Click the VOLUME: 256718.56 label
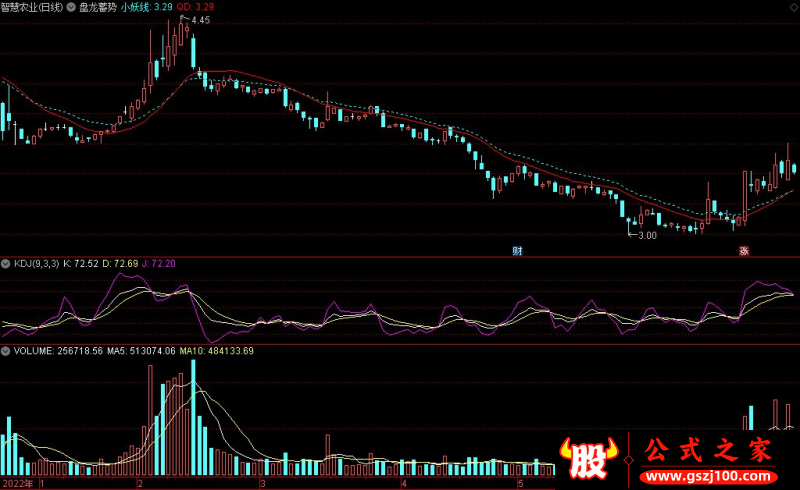 58,351
